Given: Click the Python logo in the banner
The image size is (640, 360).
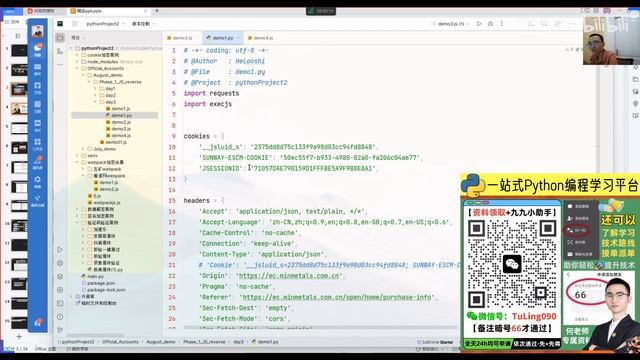Looking at the screenshot, I should pos(473,186).
